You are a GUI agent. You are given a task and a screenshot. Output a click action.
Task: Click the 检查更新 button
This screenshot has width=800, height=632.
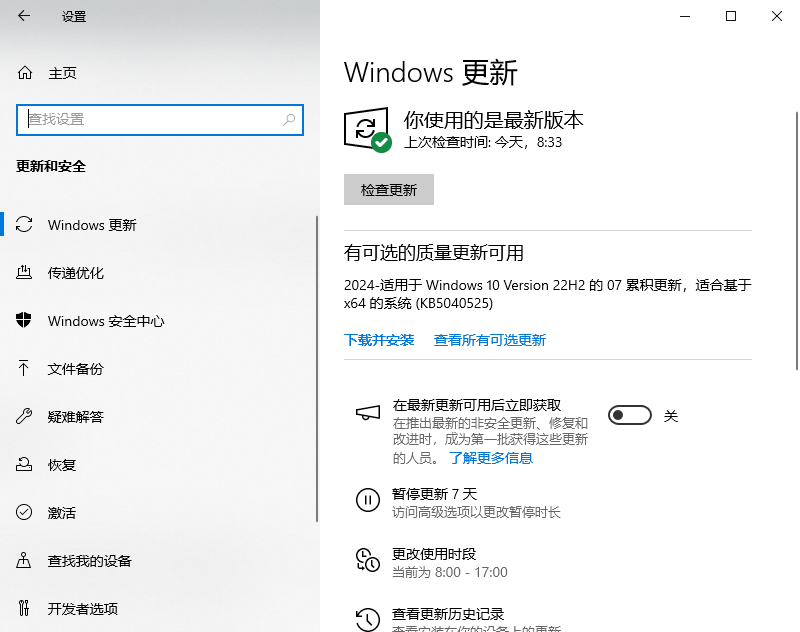pyautogui.click(x=389, y=189)
